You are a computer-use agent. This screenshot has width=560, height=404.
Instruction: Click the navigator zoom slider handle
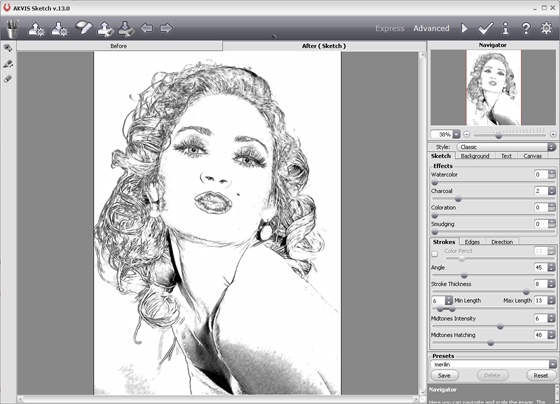click(499, 136)
